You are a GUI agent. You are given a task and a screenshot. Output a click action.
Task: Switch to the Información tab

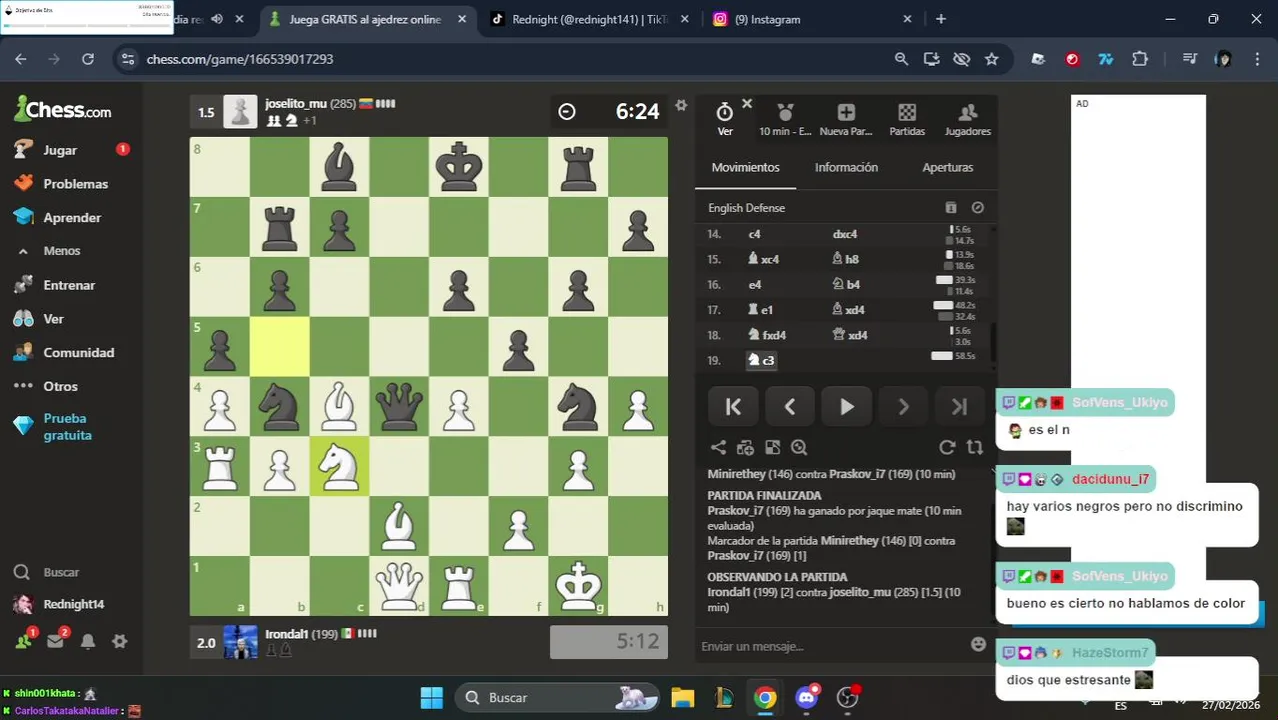coord(846,167)
